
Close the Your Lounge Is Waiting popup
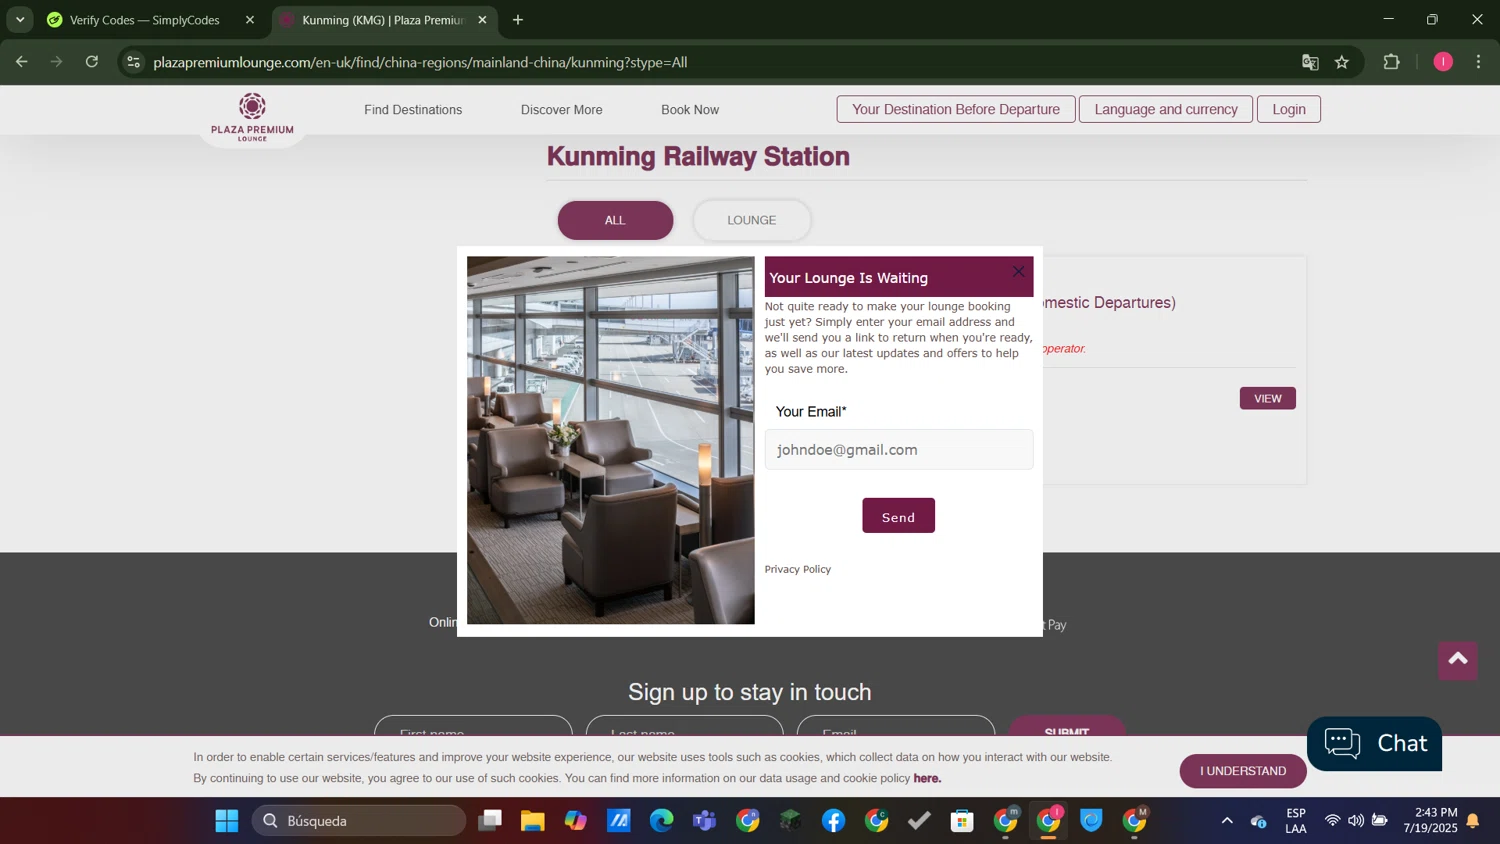pos(1018,272)
